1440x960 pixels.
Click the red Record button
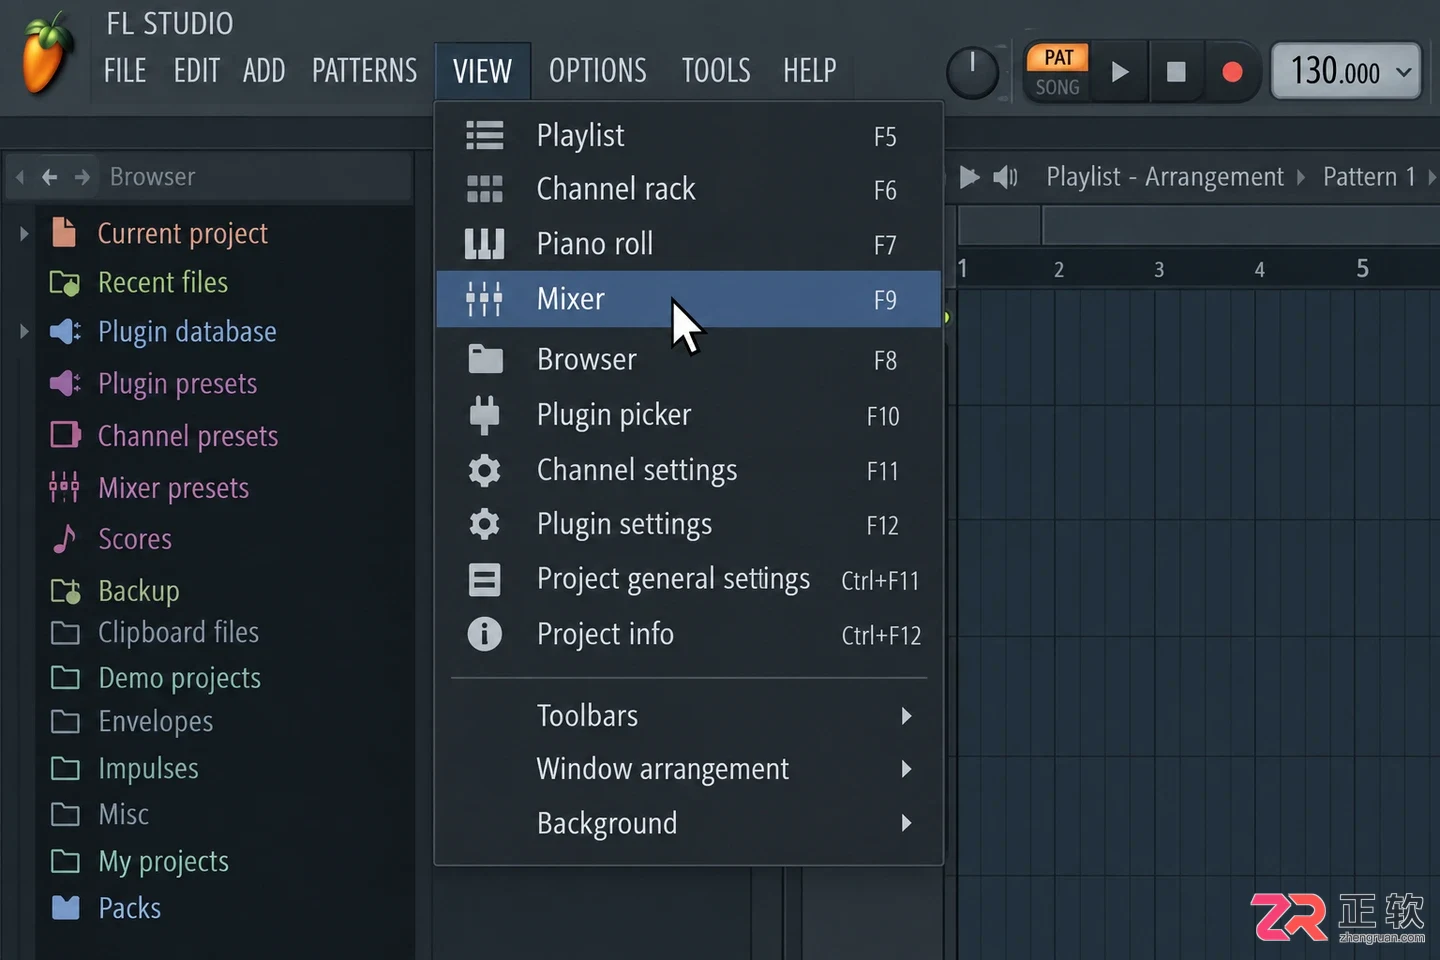pos(1232,72)
